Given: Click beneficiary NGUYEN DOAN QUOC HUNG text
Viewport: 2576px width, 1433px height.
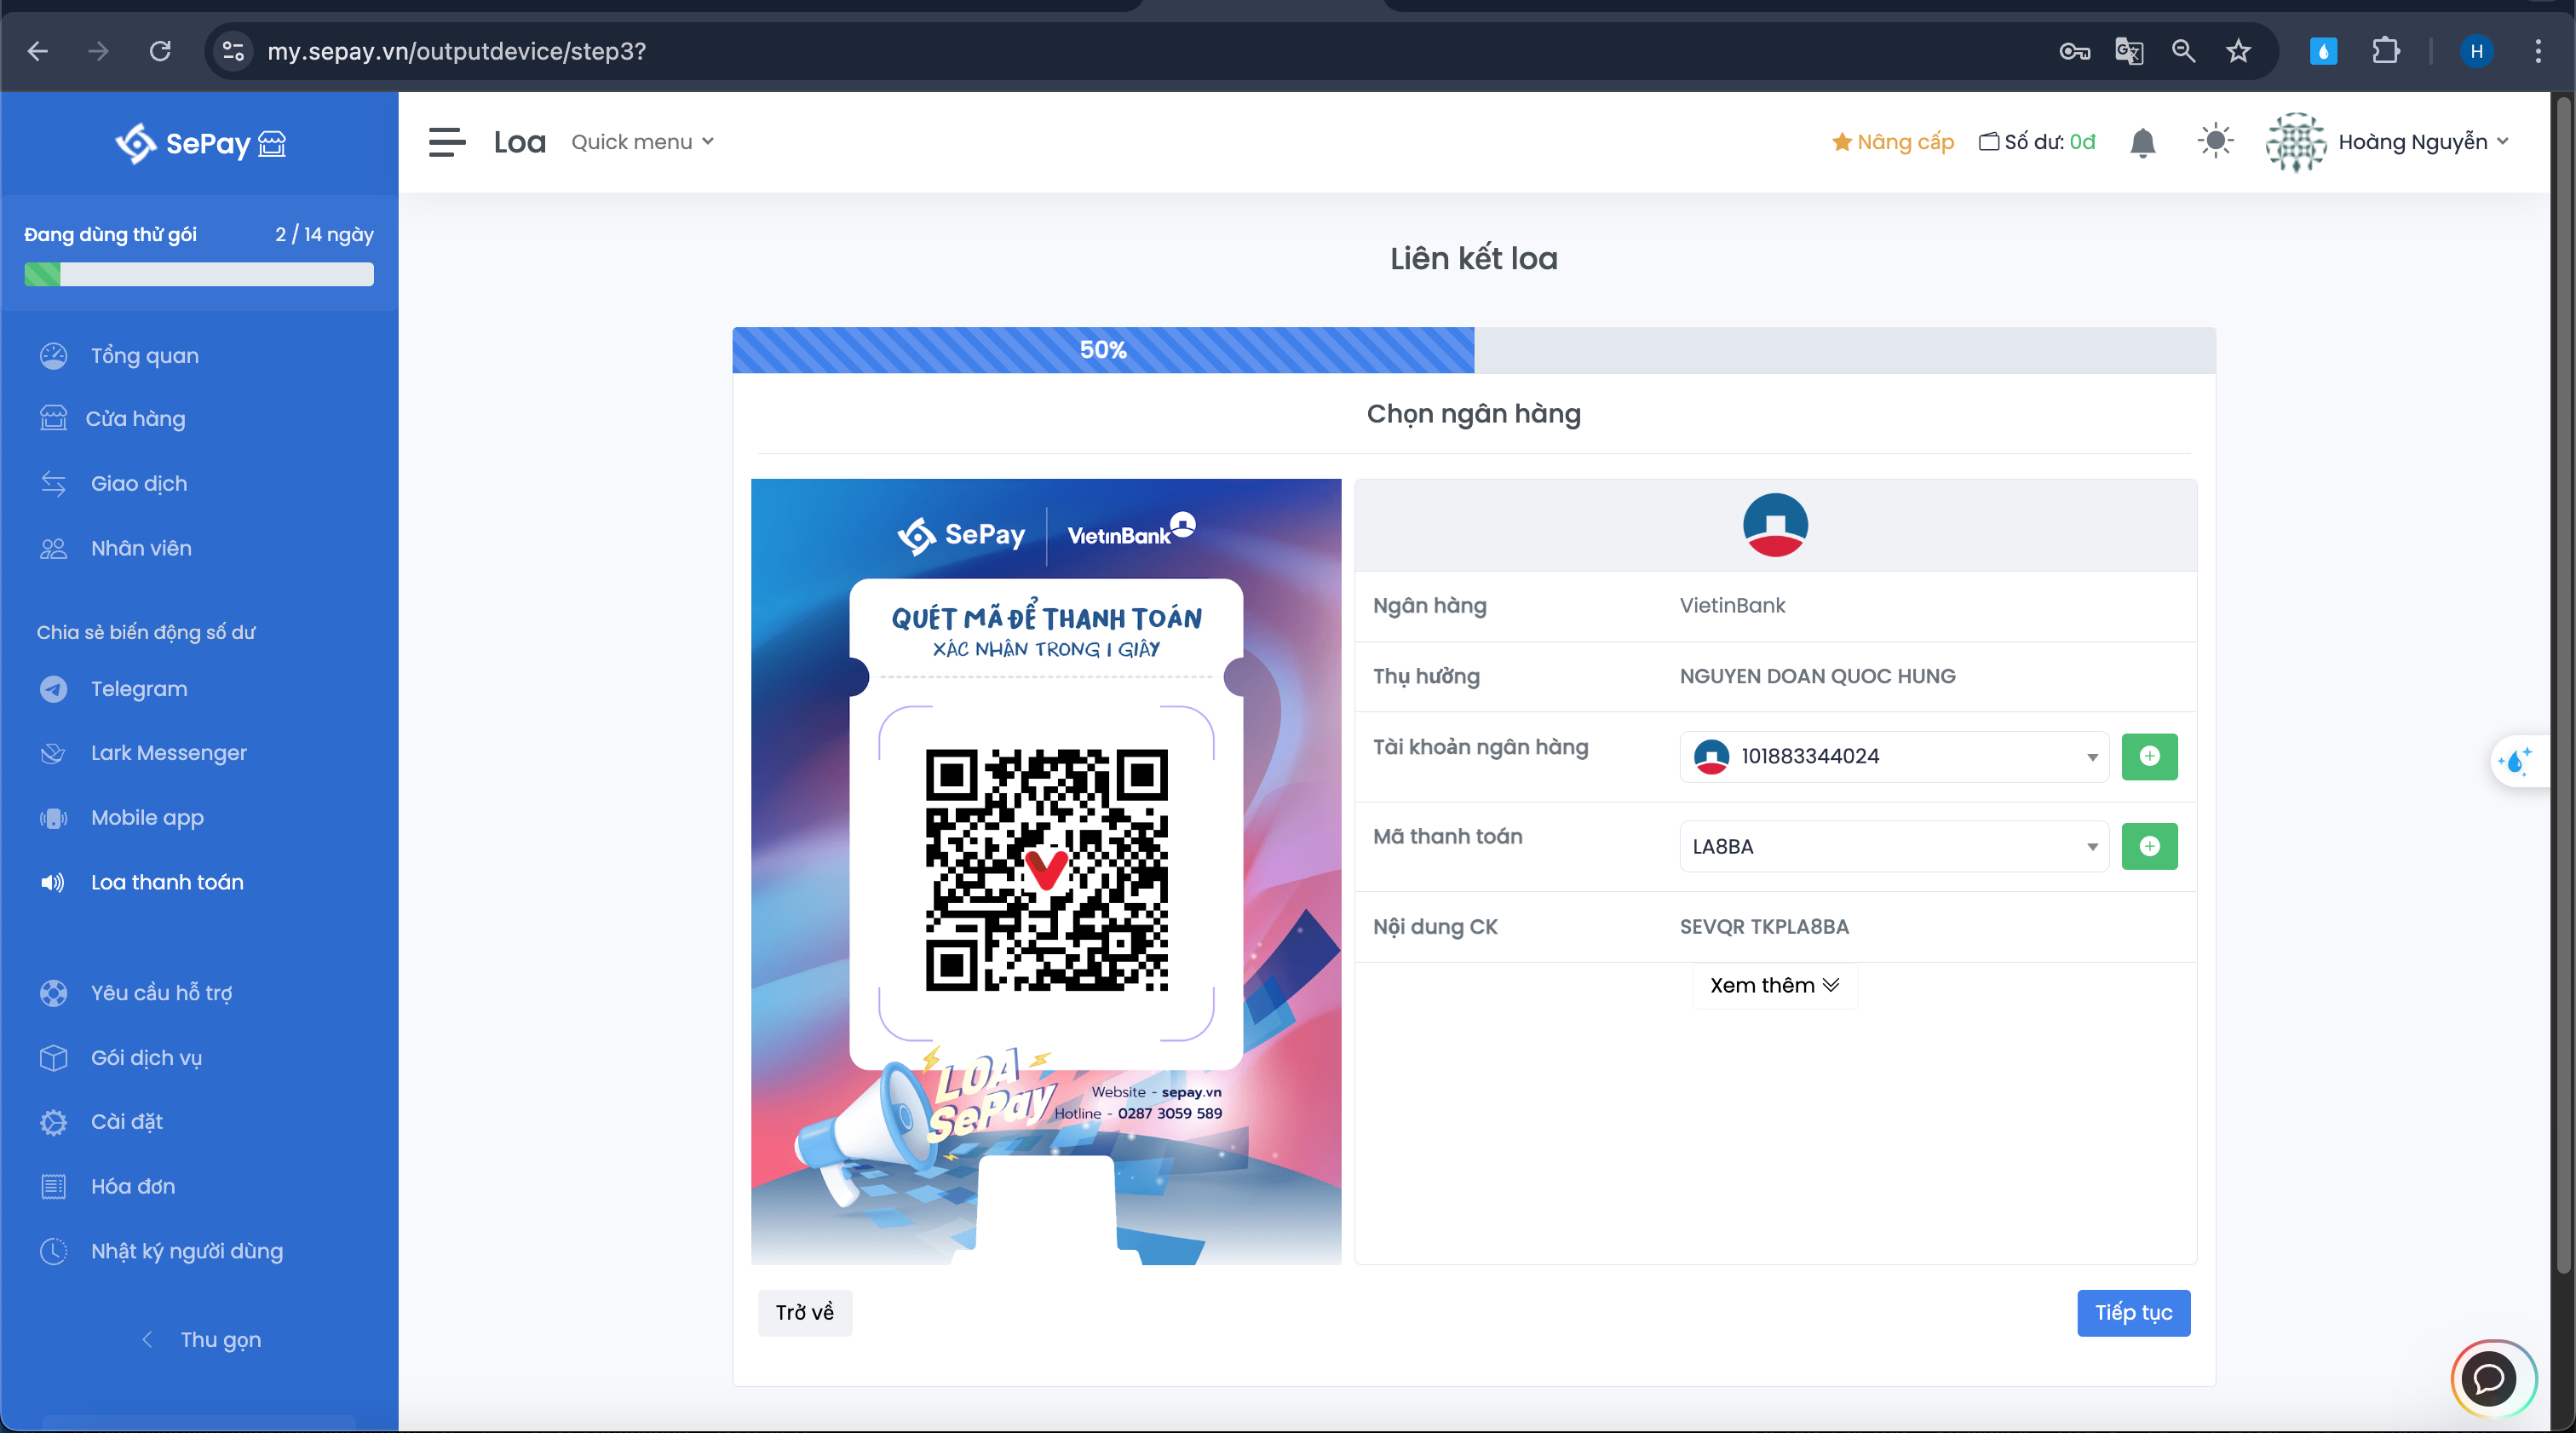Looking at the screenshot, I should click(1817, 676).
